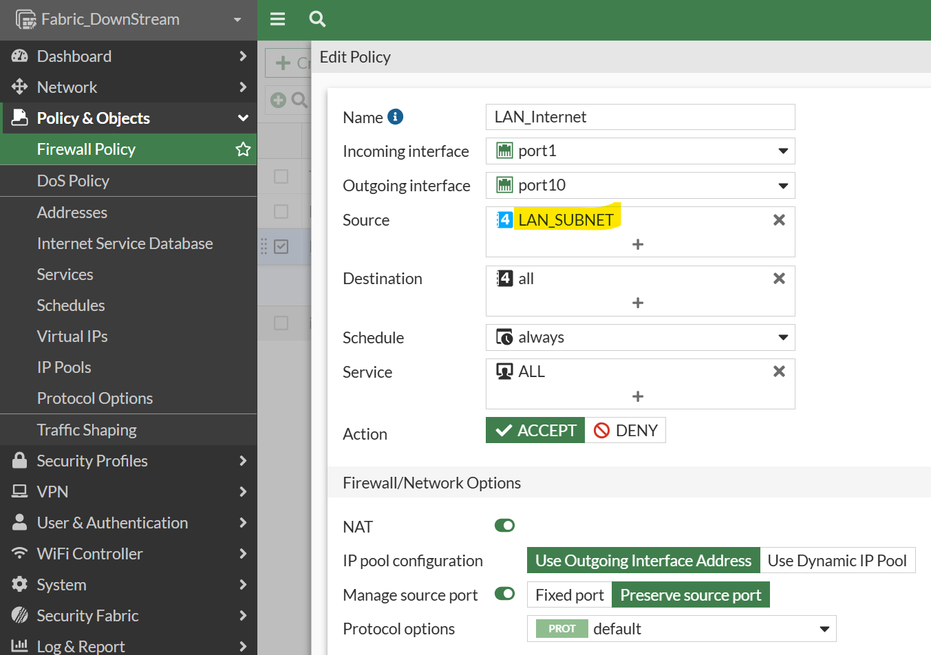Click the info icon next to the Name label
The image size is (931, 655).
pos(395,117)
